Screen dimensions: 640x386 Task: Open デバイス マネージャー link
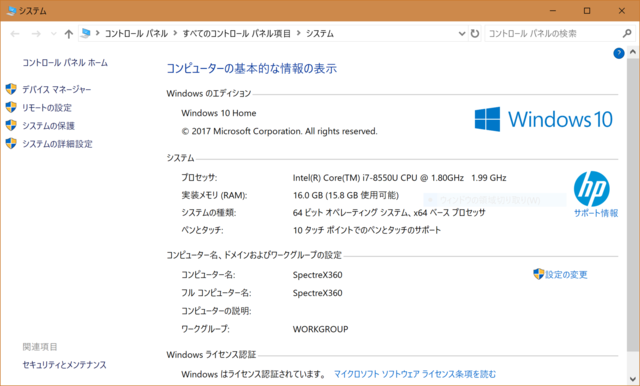57,89
